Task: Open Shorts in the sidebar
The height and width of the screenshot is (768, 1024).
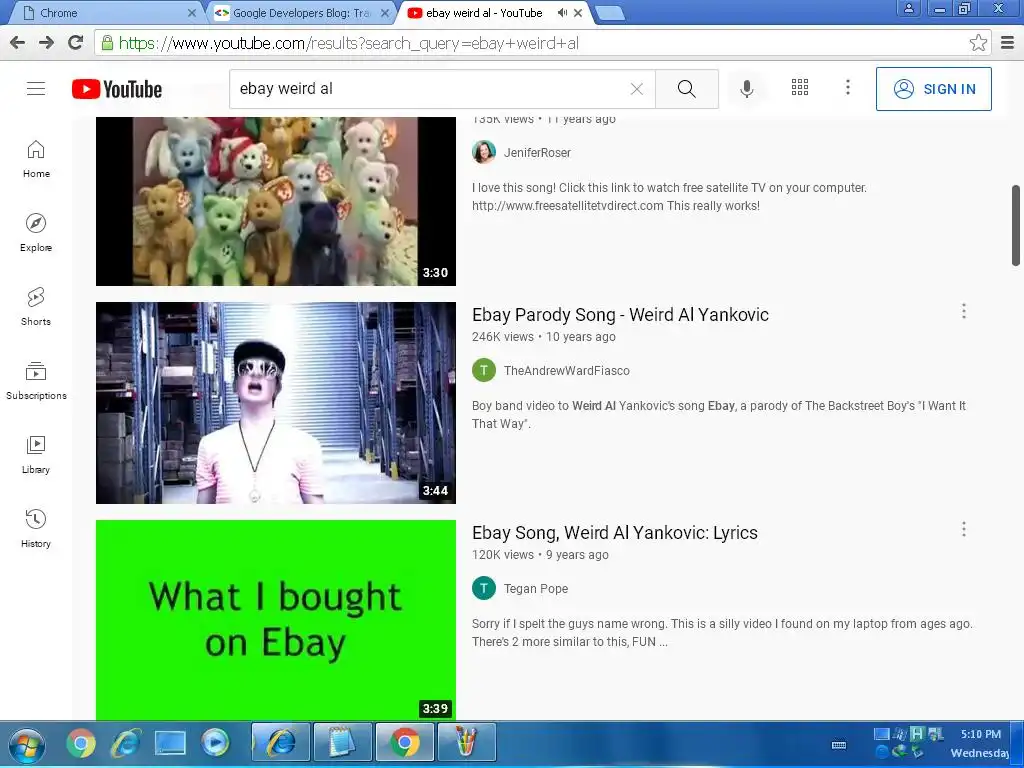Action: click(36, 307)
